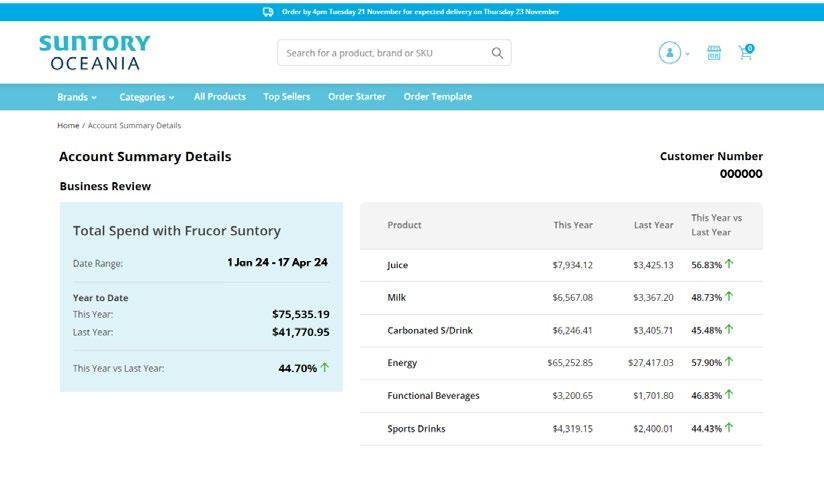Image resolution: width=824 pixels, height=496 pixels.
Task: Click the $3,367.20 Milk last year value
Action: (x=653, y=297)
